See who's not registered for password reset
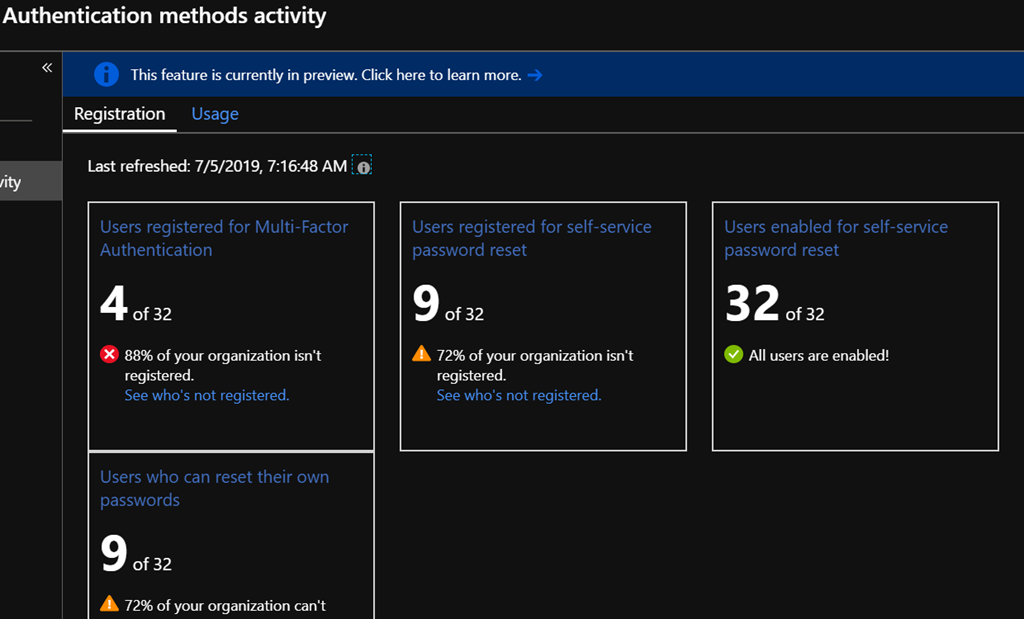 click(518, 395)
